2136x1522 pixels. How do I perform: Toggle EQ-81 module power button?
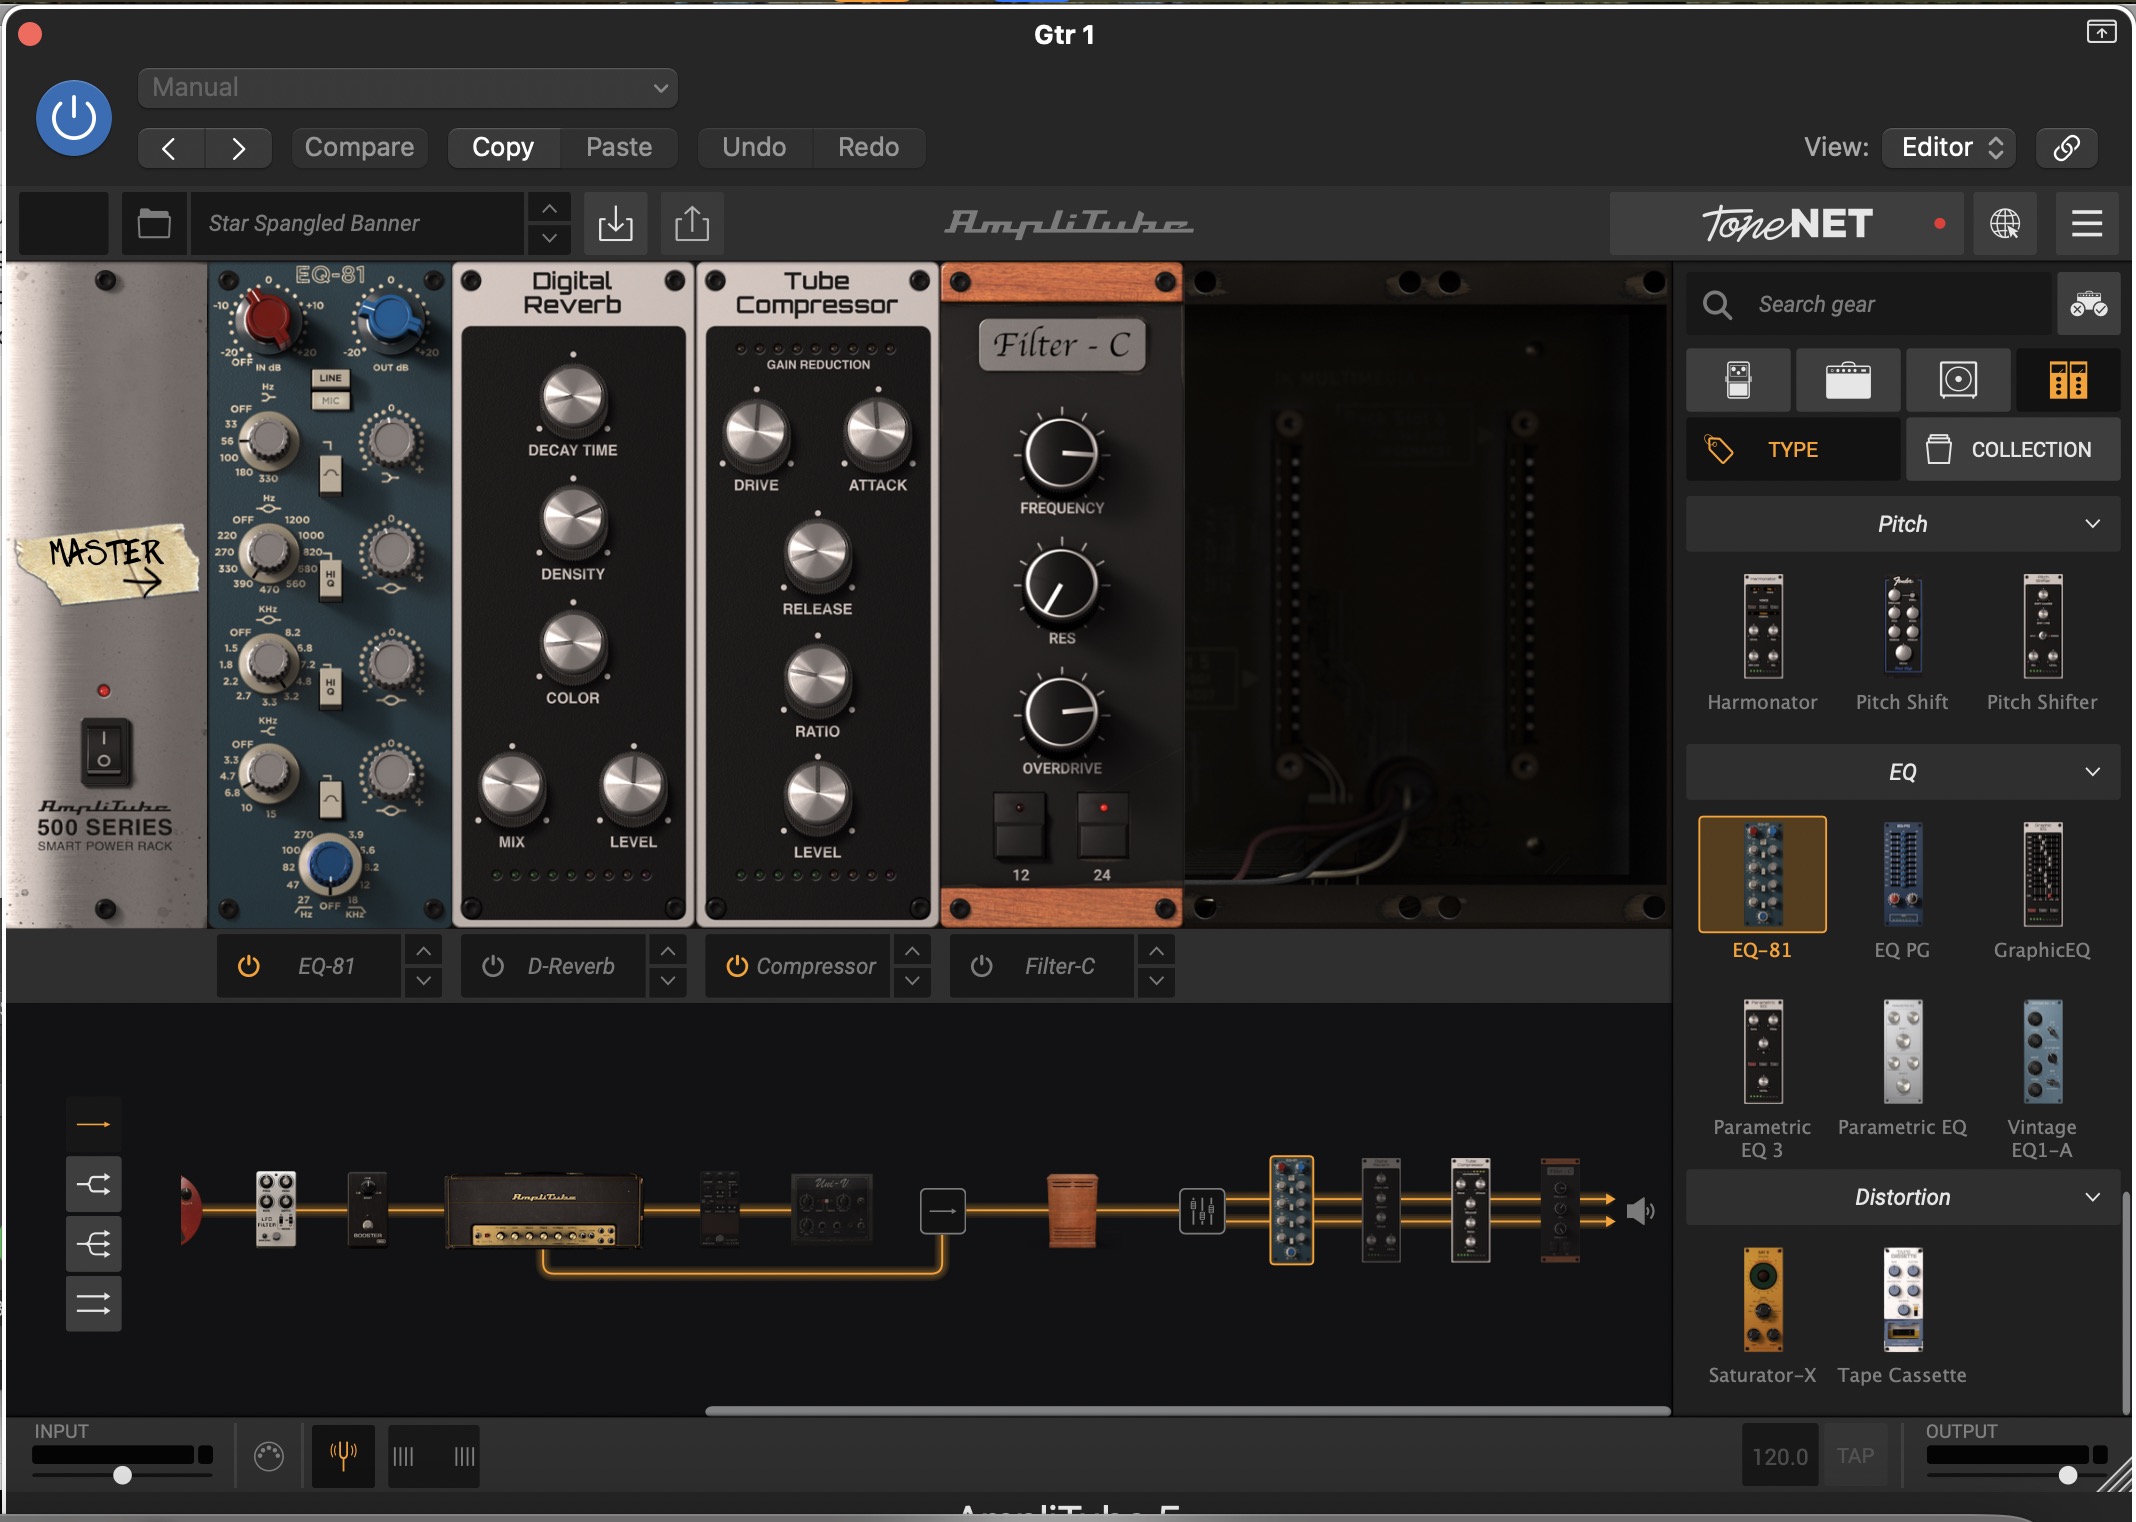(249, 966)
